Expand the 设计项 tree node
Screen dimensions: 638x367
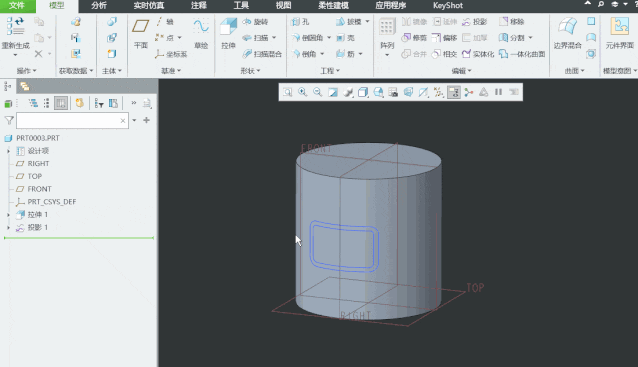9,151
